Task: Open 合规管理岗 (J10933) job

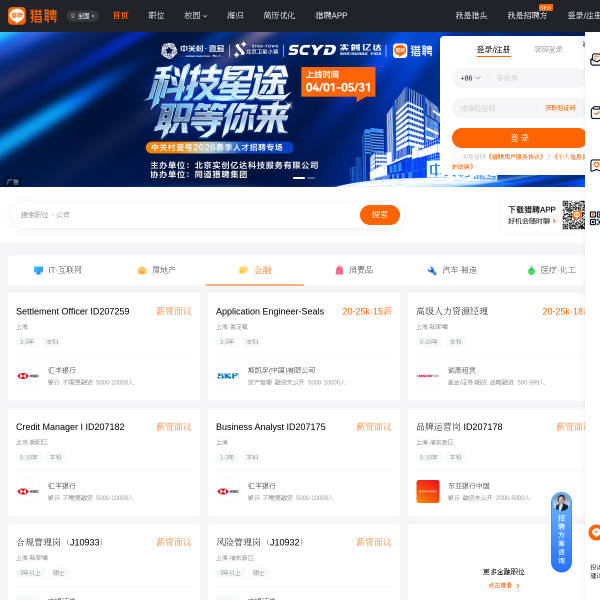Action: pos(60,543)
